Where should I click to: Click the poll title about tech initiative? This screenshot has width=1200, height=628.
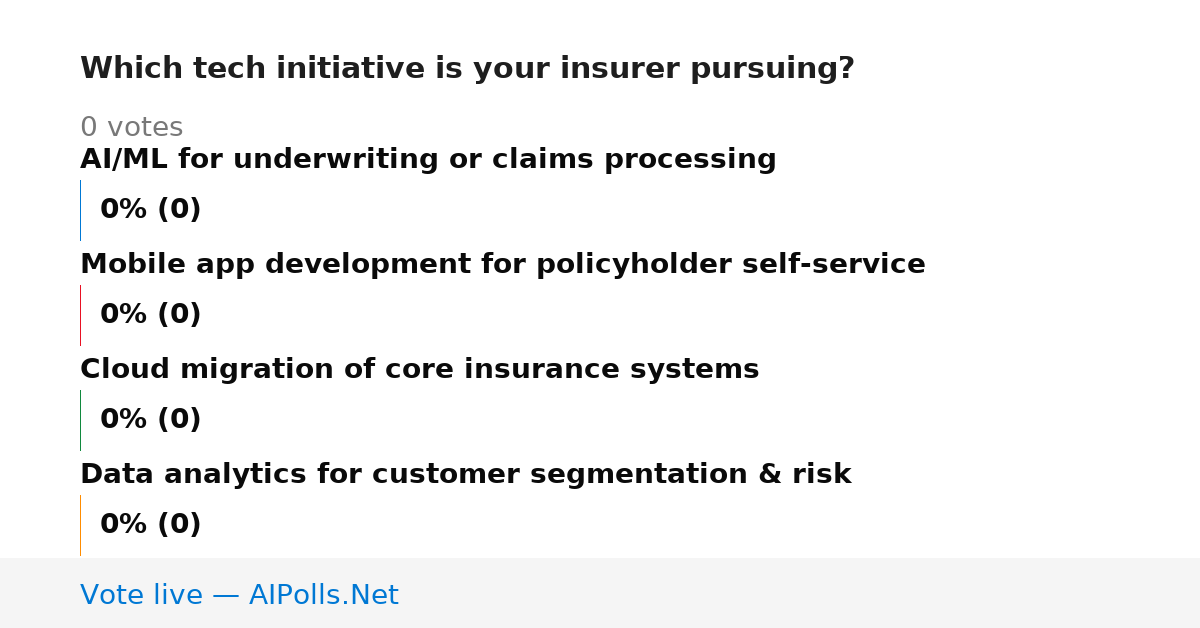coord(467,69)
